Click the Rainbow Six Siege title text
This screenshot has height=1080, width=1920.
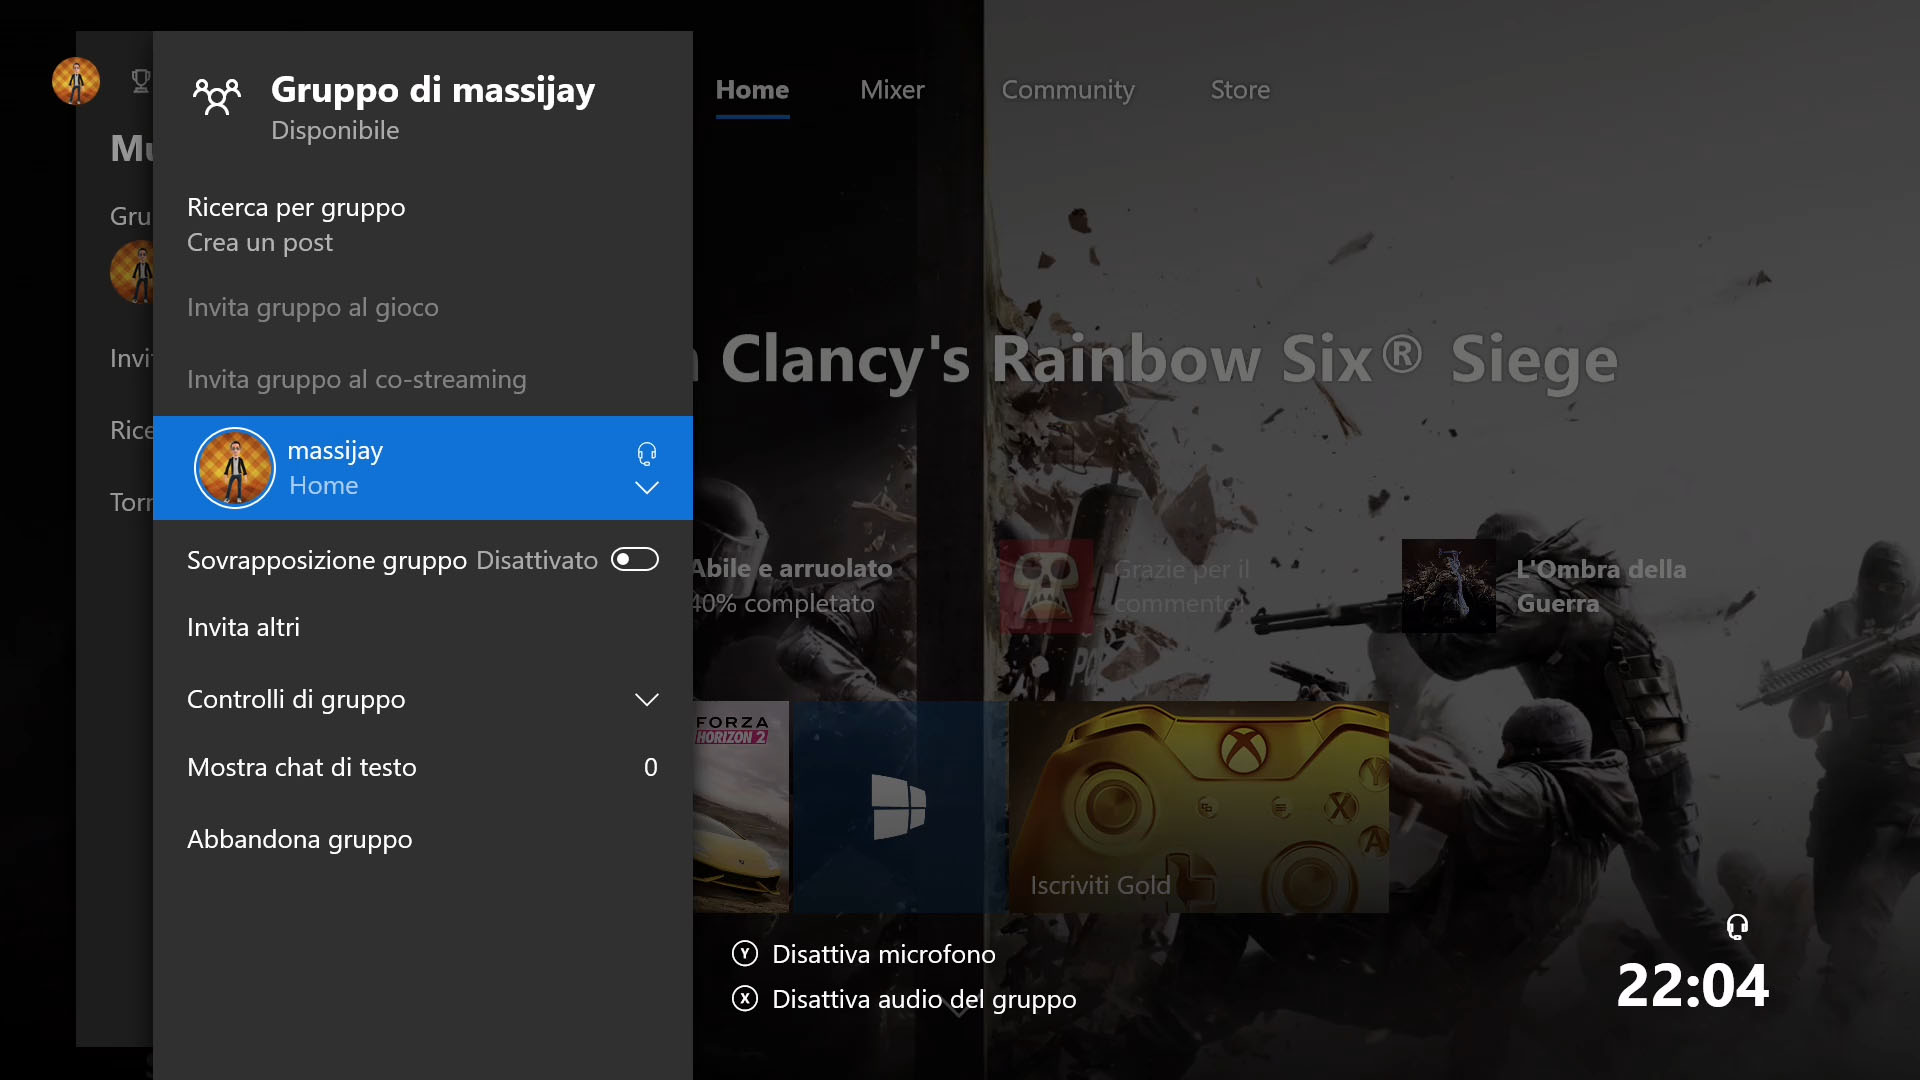coord(1158,359)
